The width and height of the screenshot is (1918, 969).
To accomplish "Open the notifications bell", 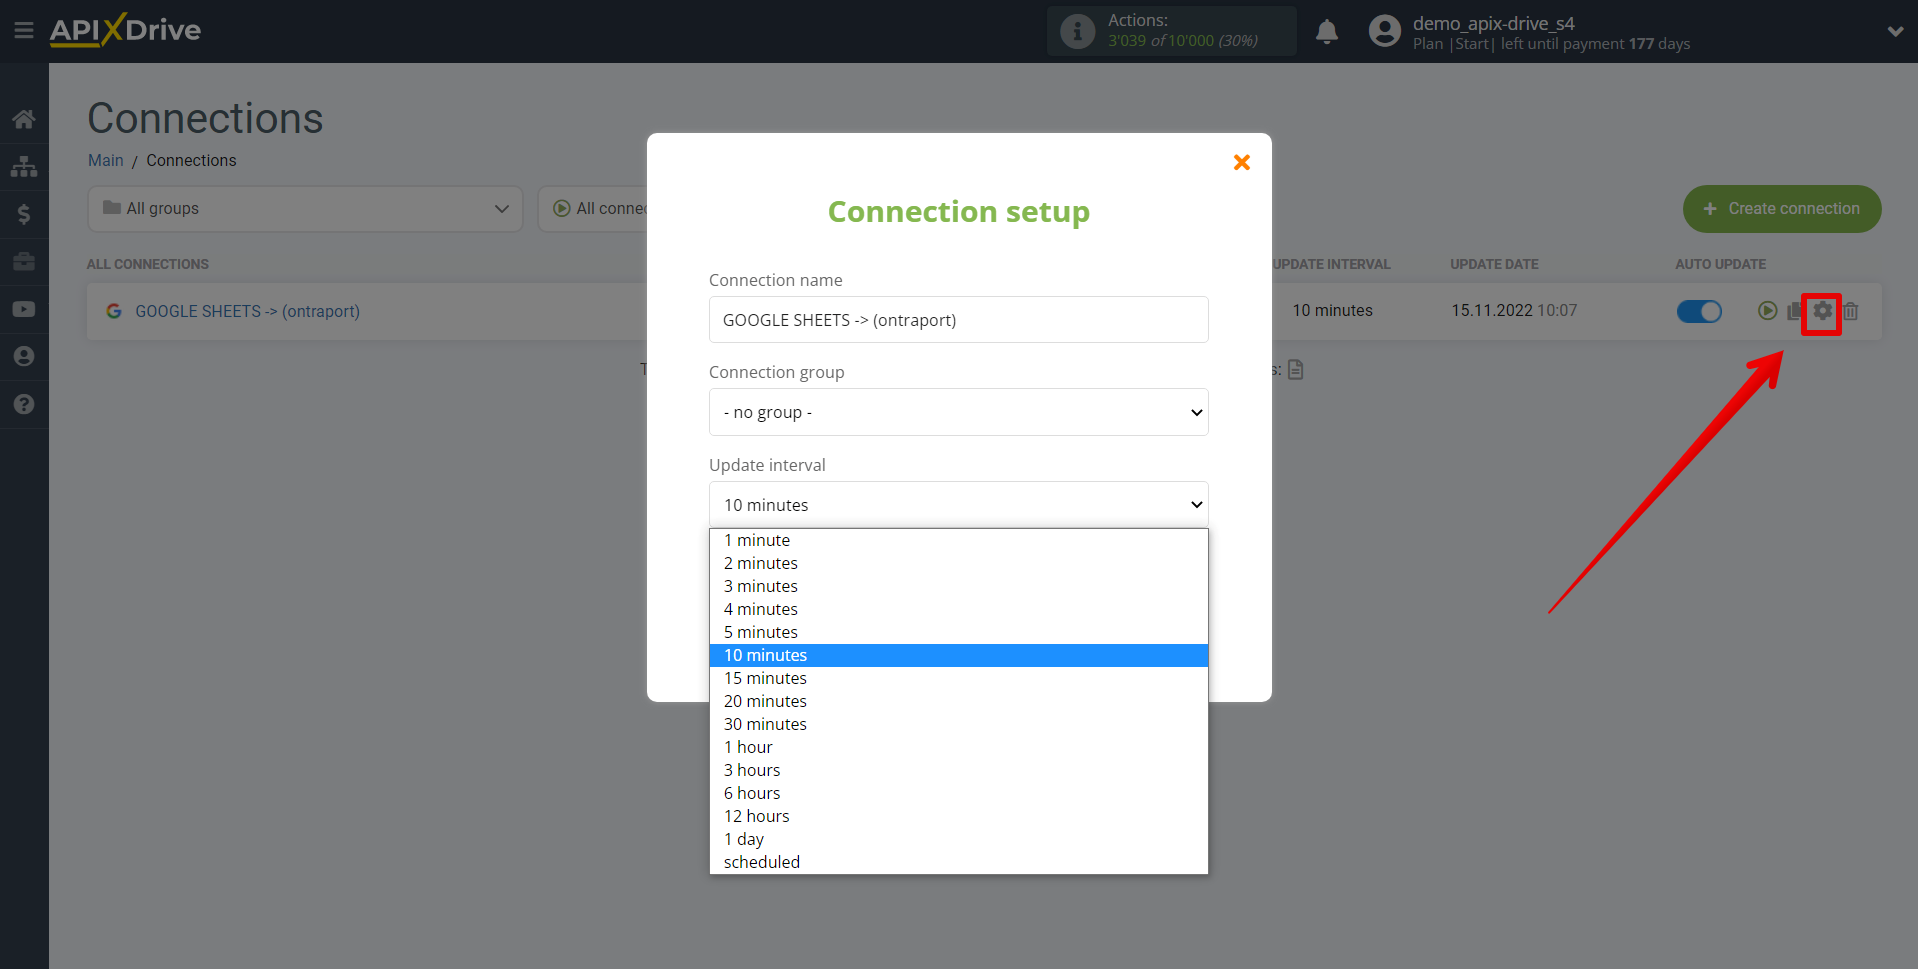I will [x=1327, y=31].
